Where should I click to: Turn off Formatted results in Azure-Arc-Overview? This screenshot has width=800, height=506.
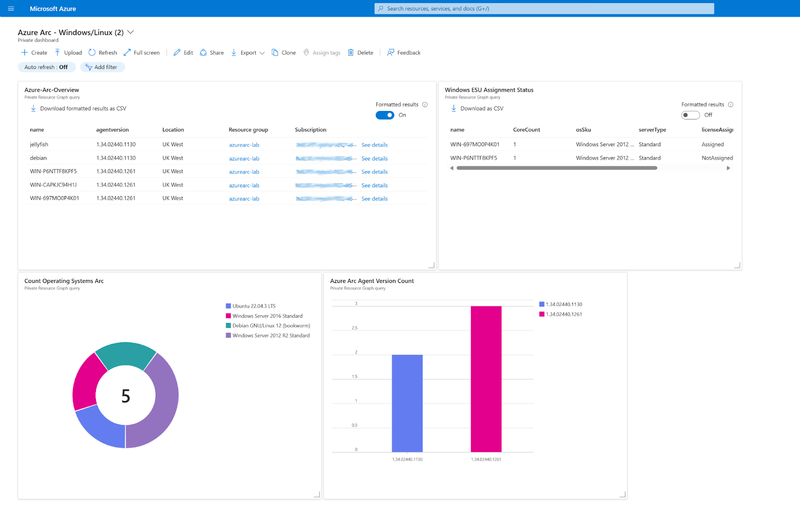tap(385, 115)
